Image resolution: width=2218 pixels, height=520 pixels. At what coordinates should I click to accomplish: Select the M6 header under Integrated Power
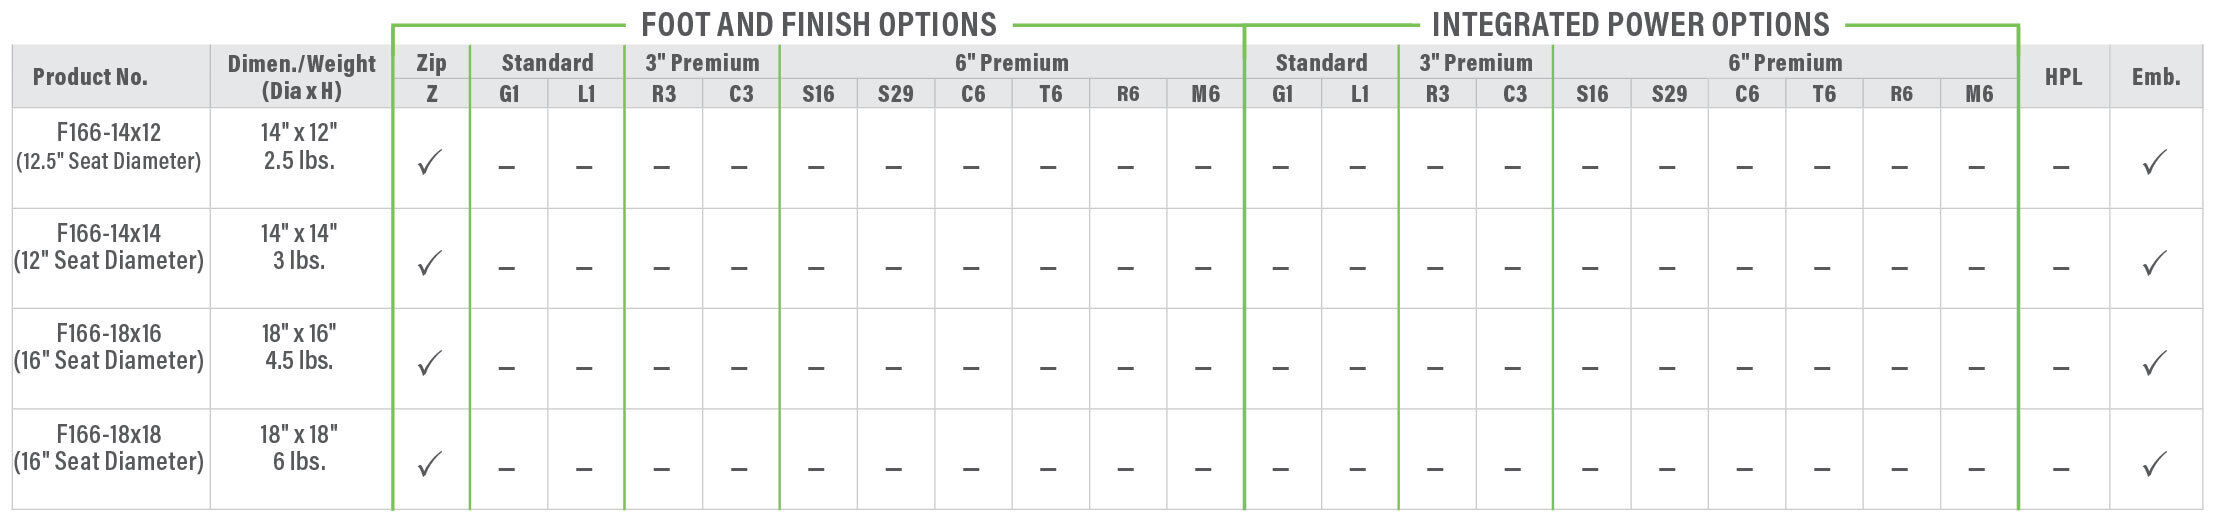click(1979, 94)
